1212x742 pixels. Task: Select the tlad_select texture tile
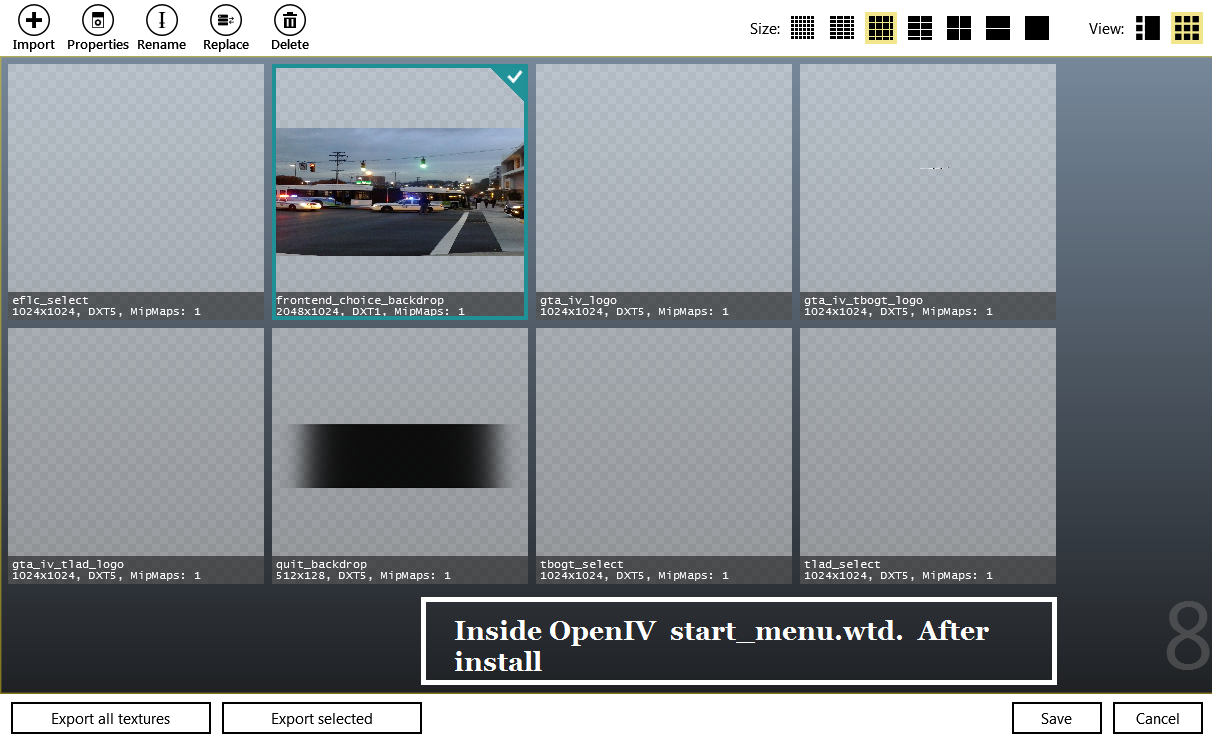pos(928,456)
